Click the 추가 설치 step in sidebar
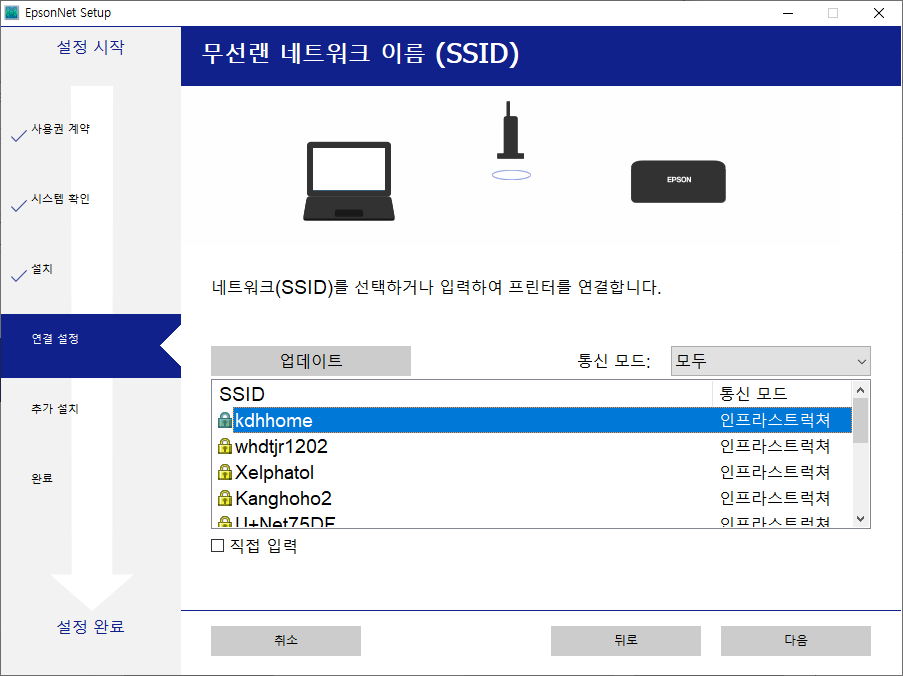Viewport: 903px width, 676px height. [55, 409]
